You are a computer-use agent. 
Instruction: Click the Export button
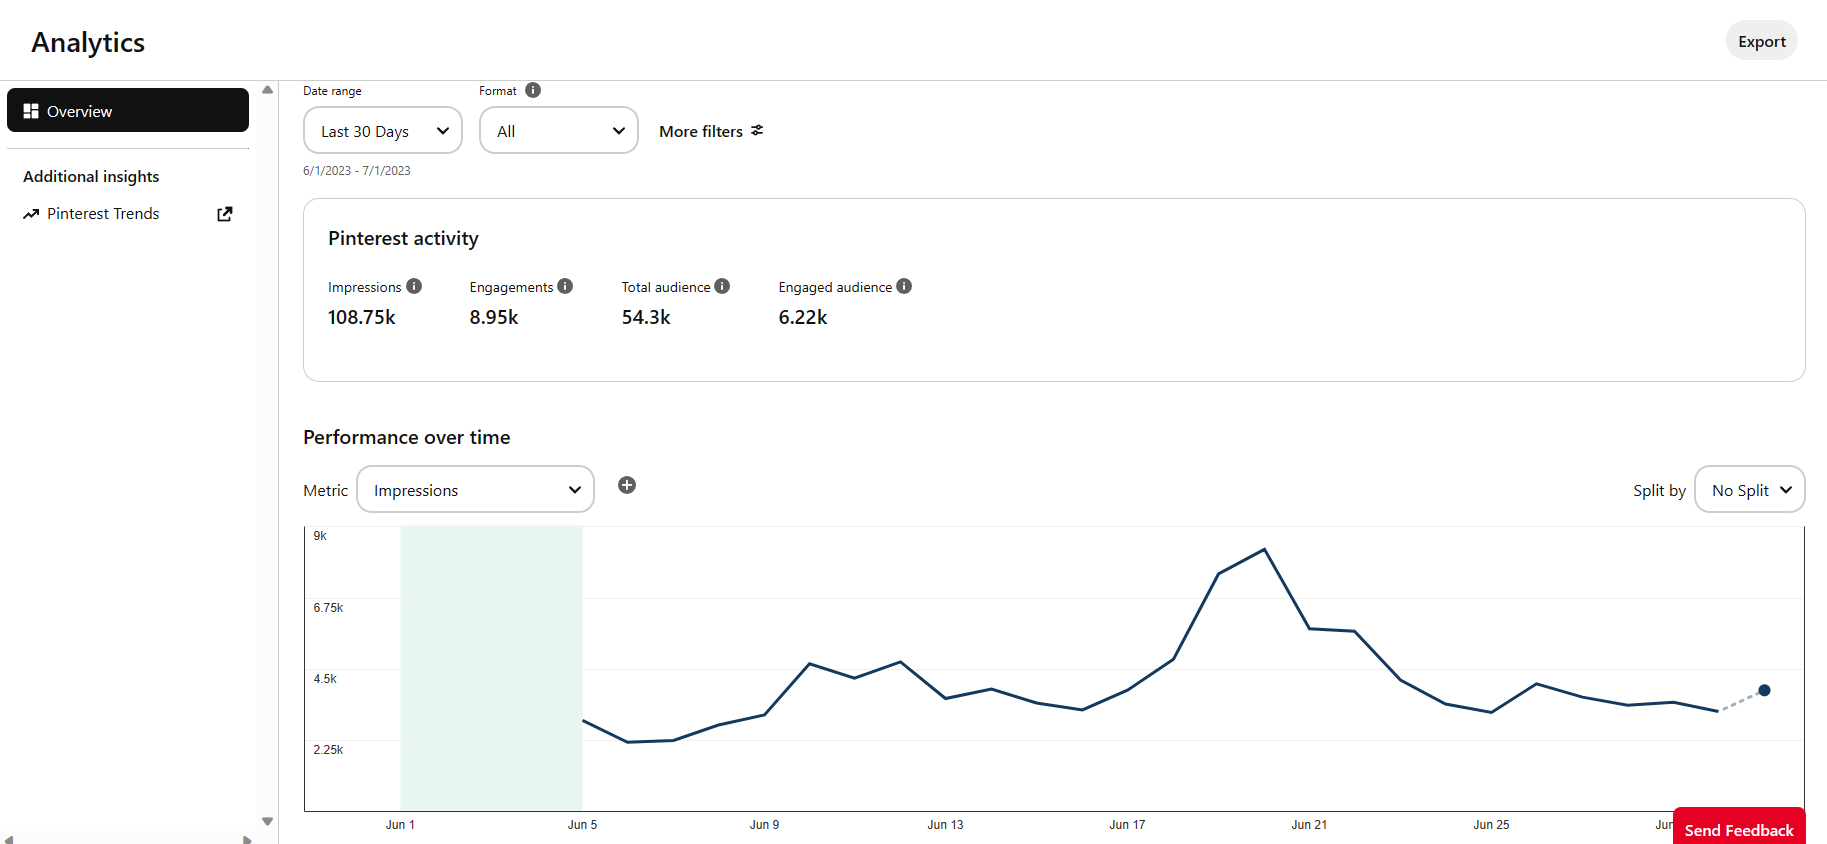1761,42
